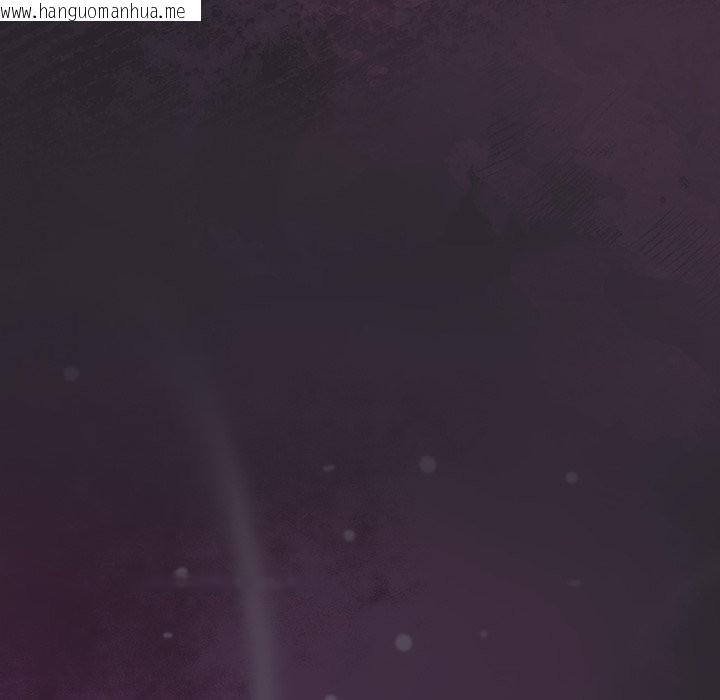Click the dark shadowed area at bottom right corner
Screen dimensions: 720x700
(695, 660)
